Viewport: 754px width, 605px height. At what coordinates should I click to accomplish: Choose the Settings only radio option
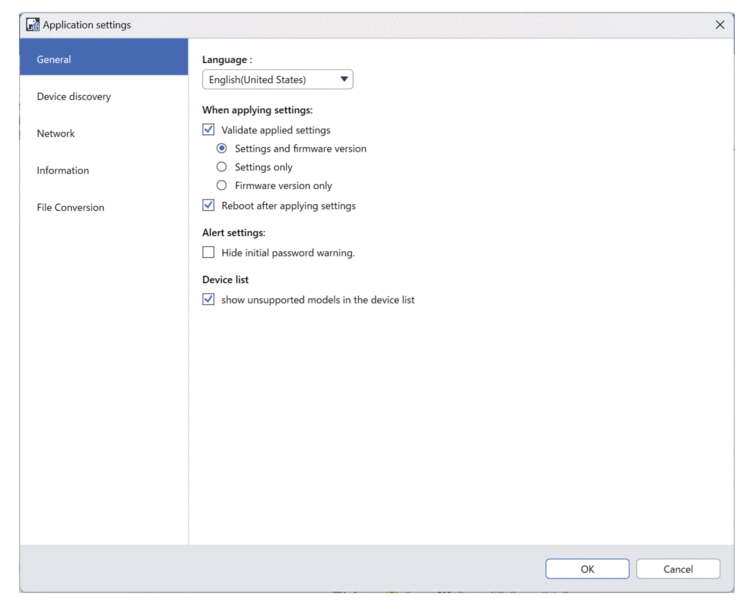tap(222, 167)
